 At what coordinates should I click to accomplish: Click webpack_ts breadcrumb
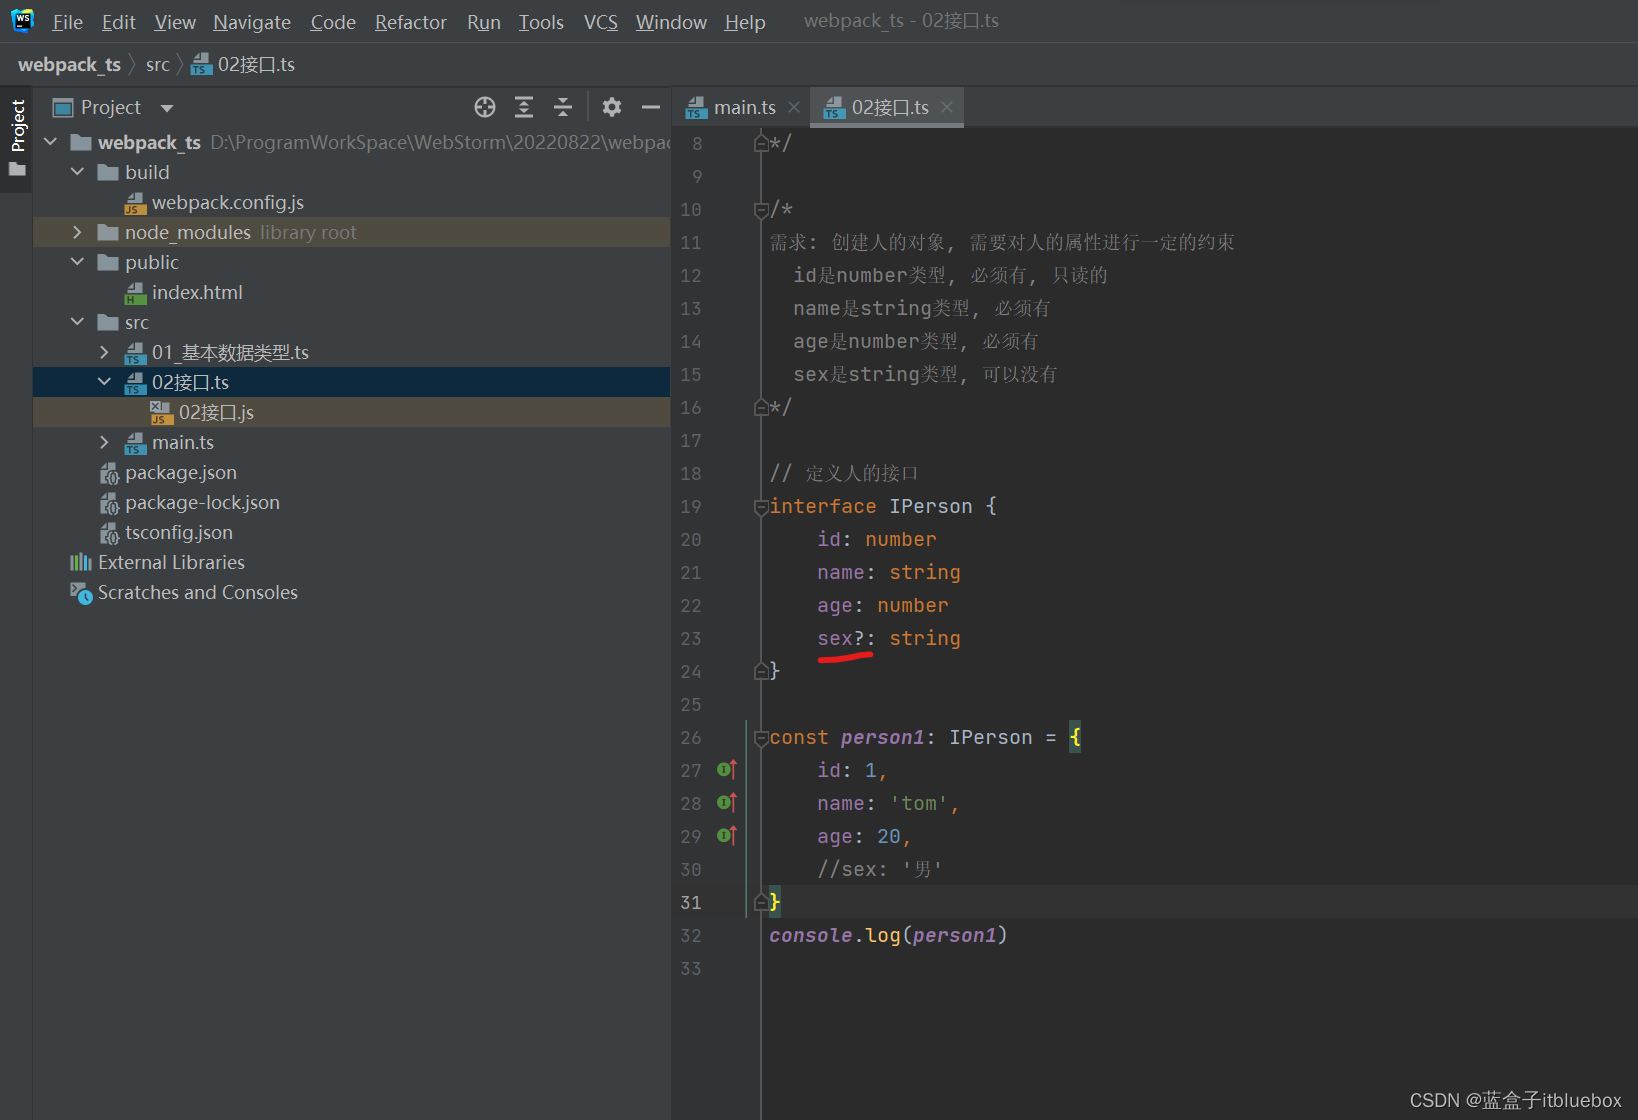(x=69, y=64)
